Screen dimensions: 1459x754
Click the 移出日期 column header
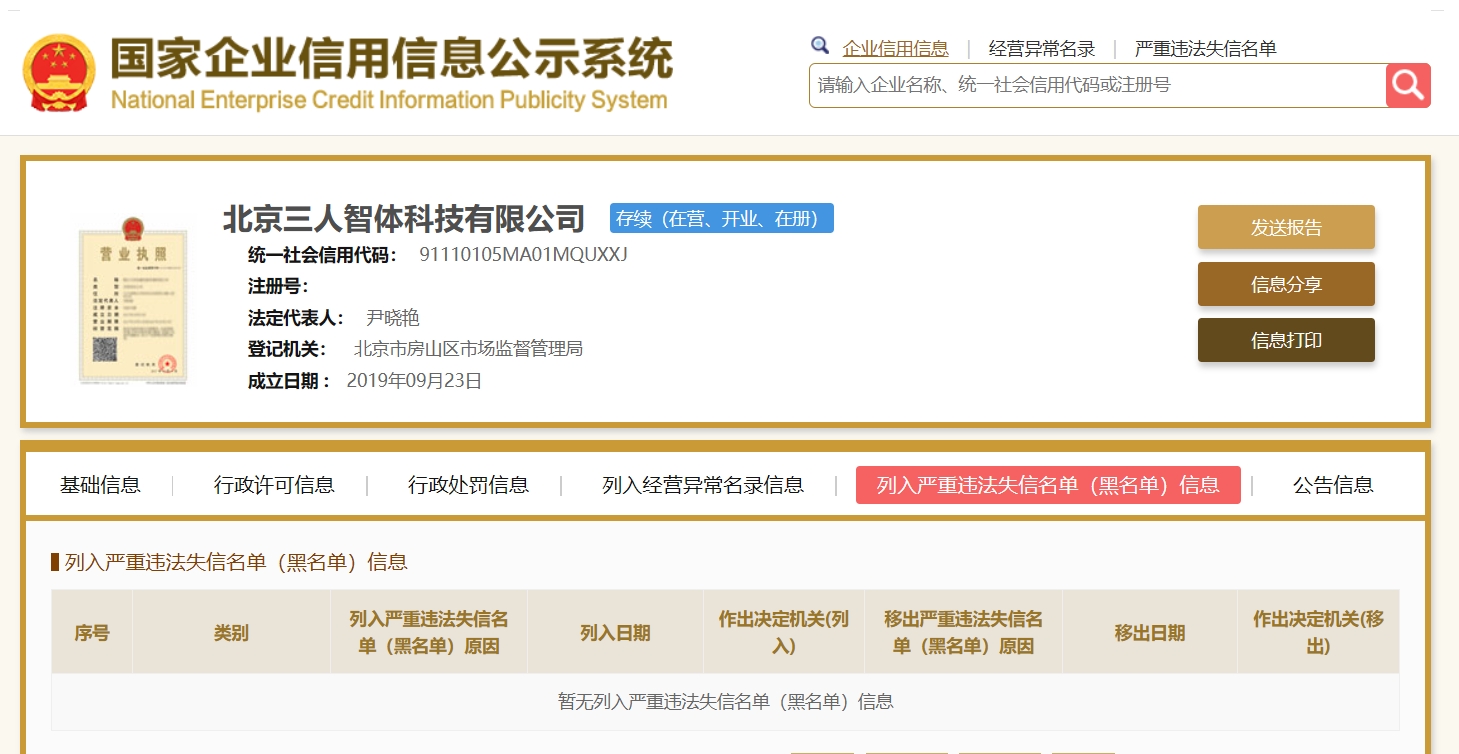click(x=1150, y=632)
